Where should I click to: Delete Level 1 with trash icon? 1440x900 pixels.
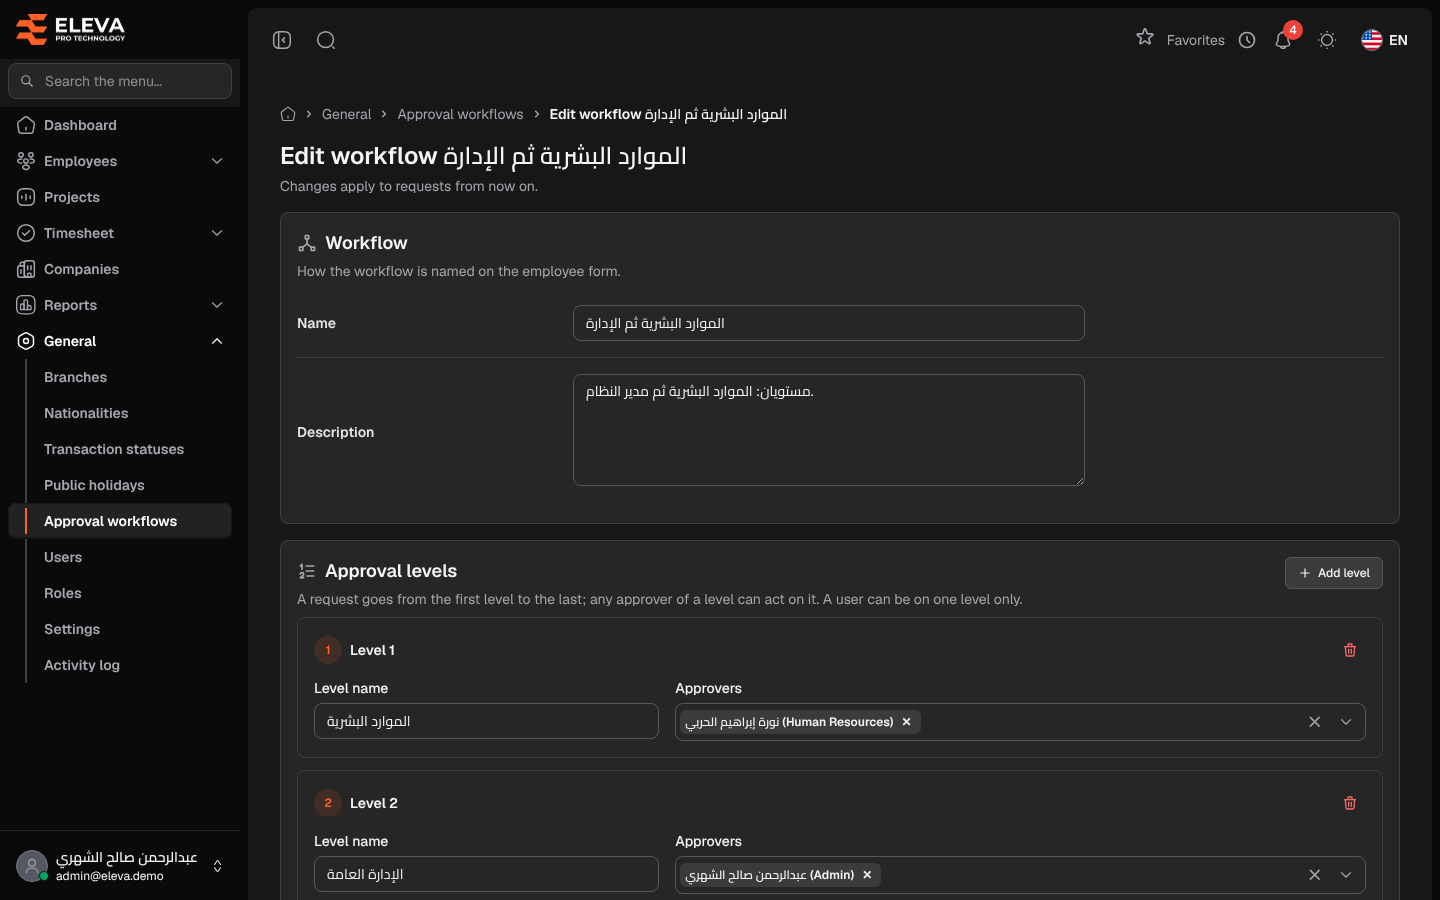tap(1350, 650)
